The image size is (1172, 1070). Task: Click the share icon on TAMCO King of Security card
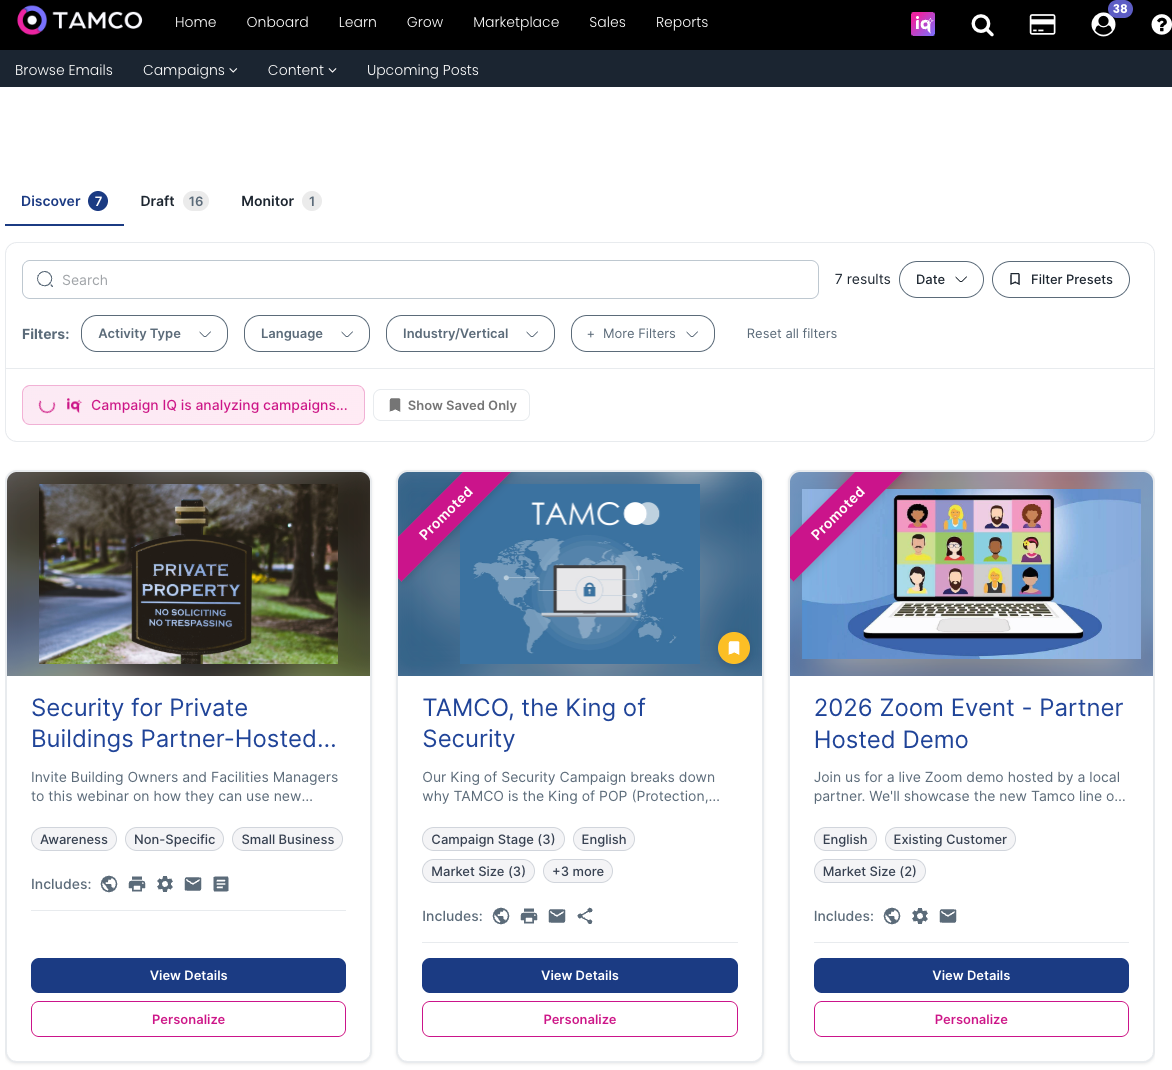point(585,916)
